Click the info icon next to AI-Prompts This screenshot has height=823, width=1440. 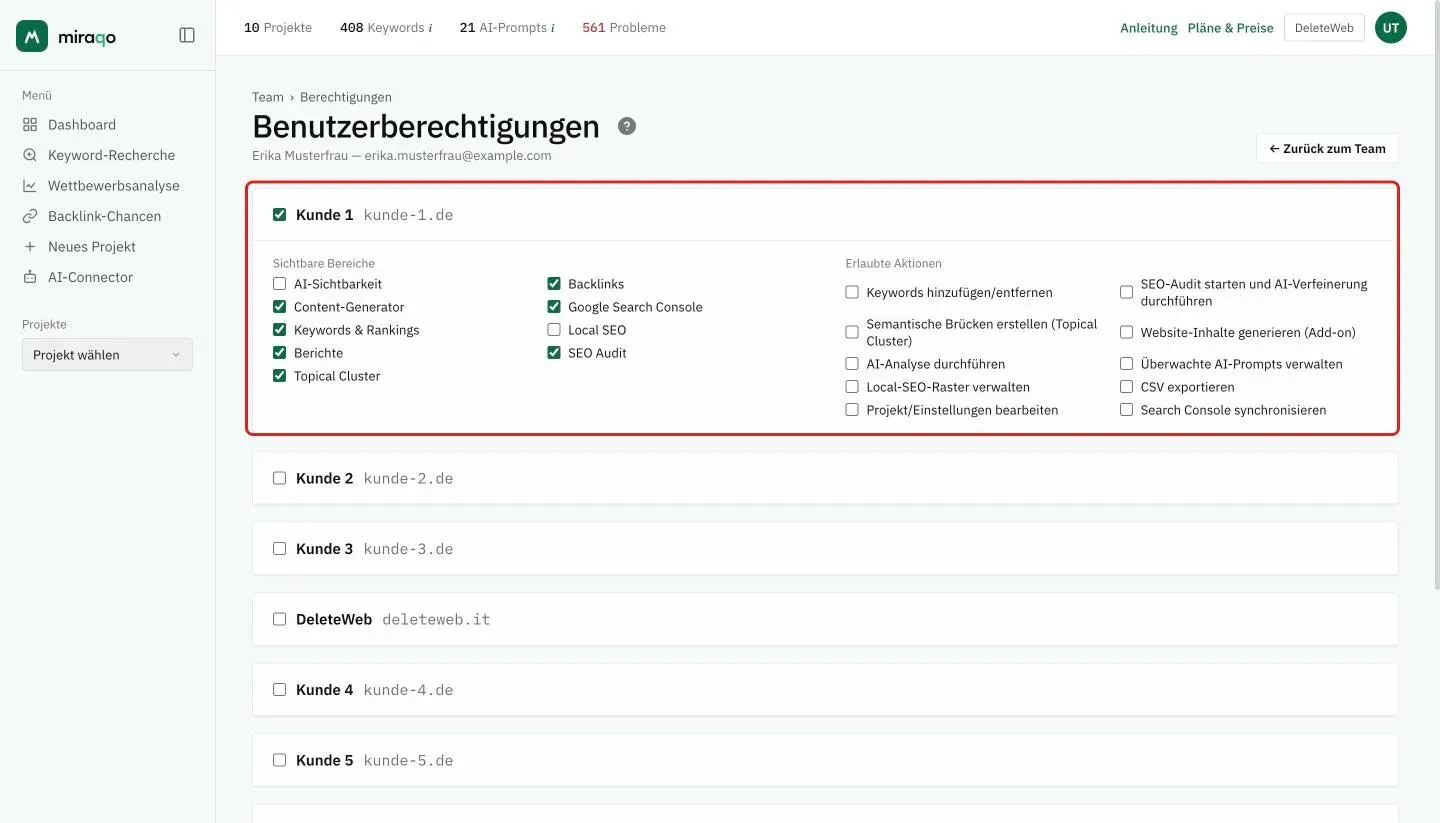(x=552, y=28)
